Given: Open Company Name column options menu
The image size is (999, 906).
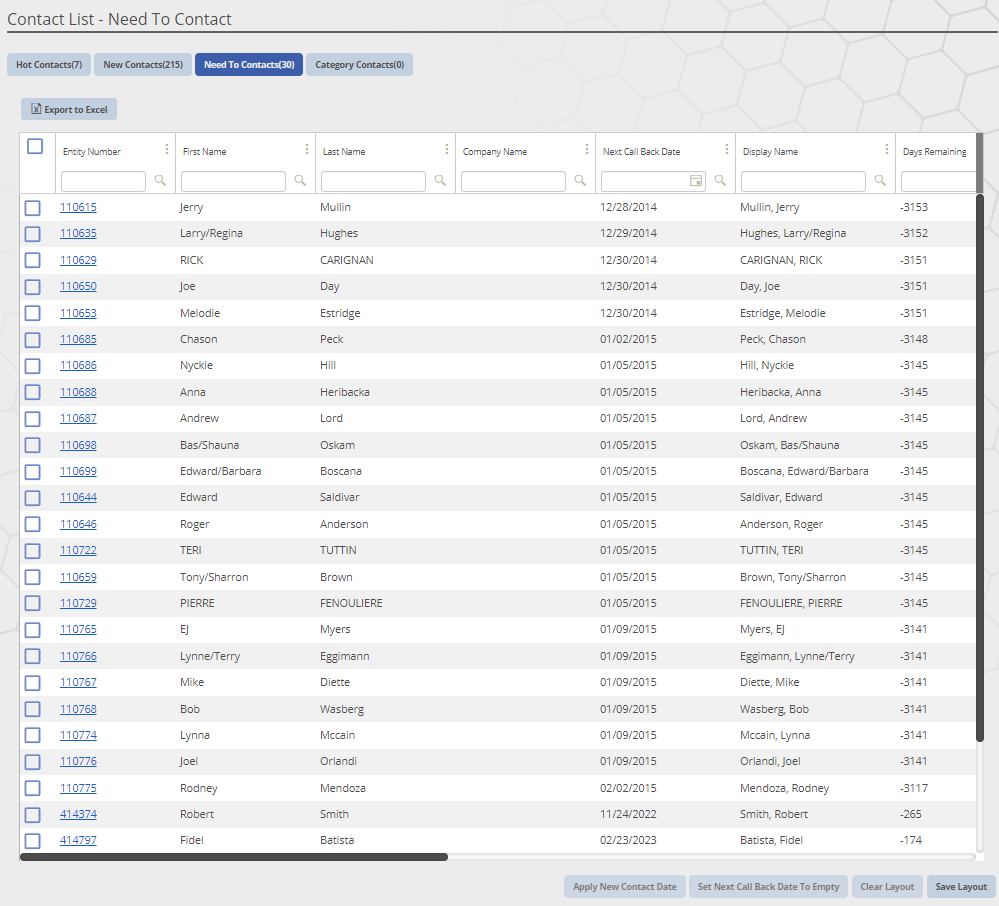Looking at the screenshot, I should 587,149.
